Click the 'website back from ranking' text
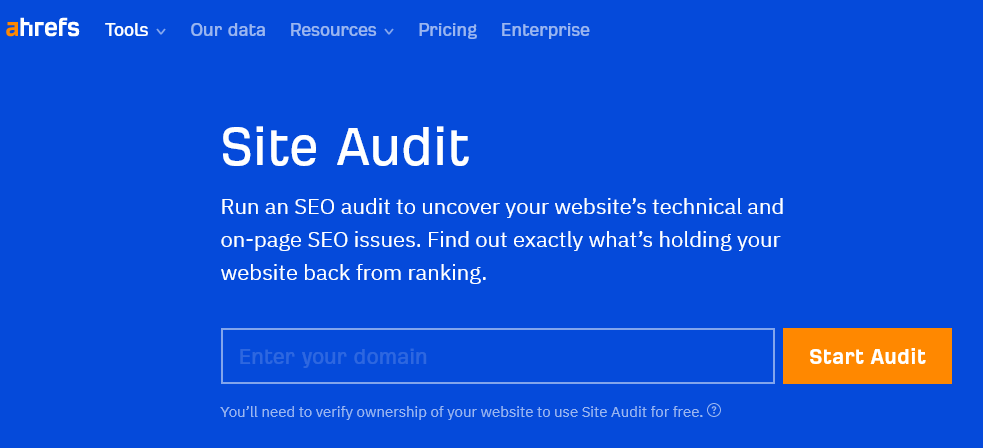This screenshot has width=983, height=448. coord(353,273)
